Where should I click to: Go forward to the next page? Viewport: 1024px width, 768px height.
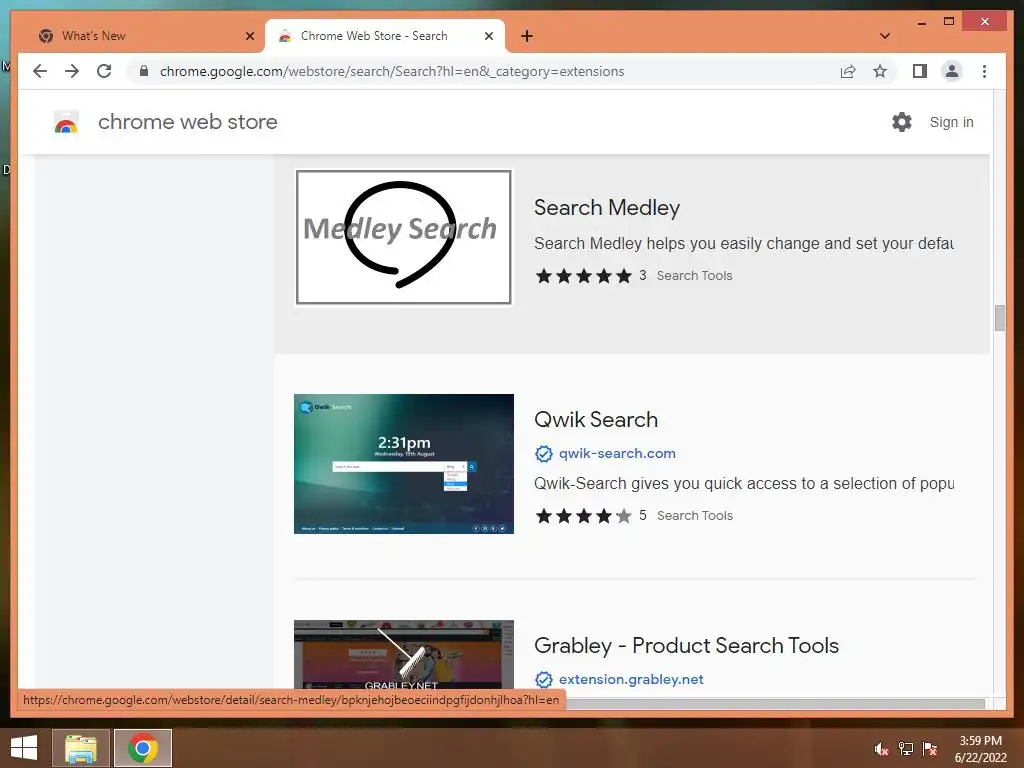72,71
